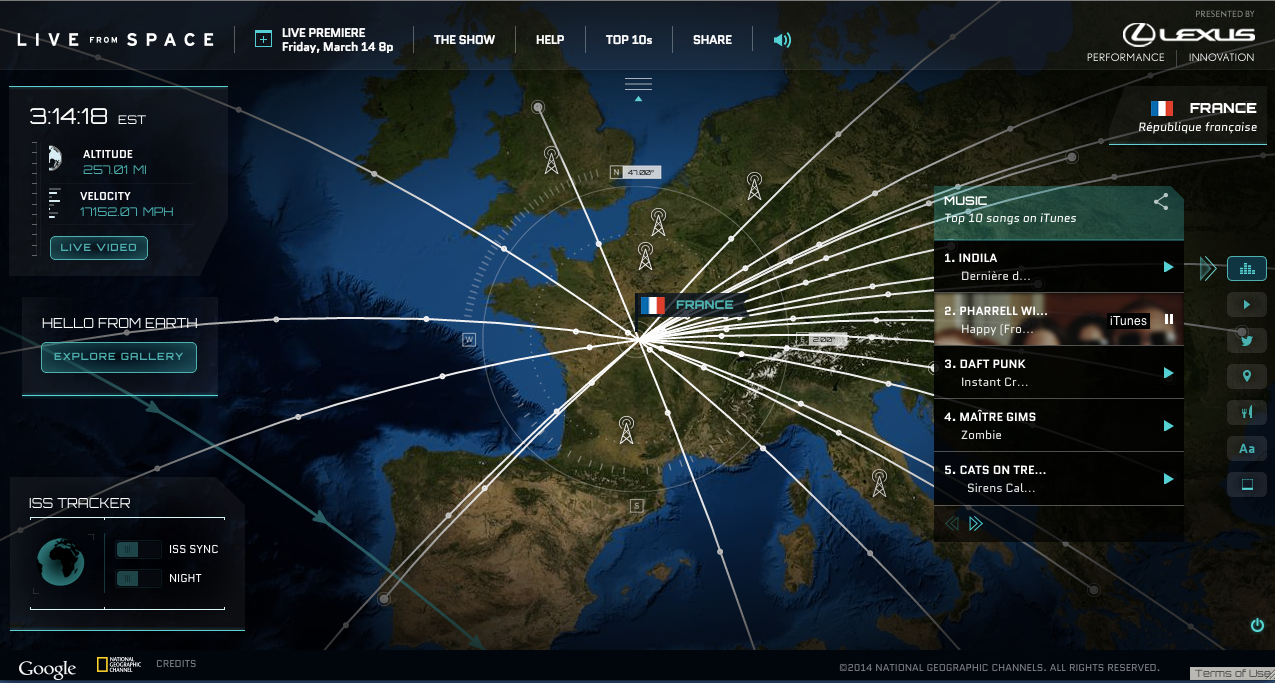
Task: Select the laptop icon in the sidebar
Action: 1246,484
